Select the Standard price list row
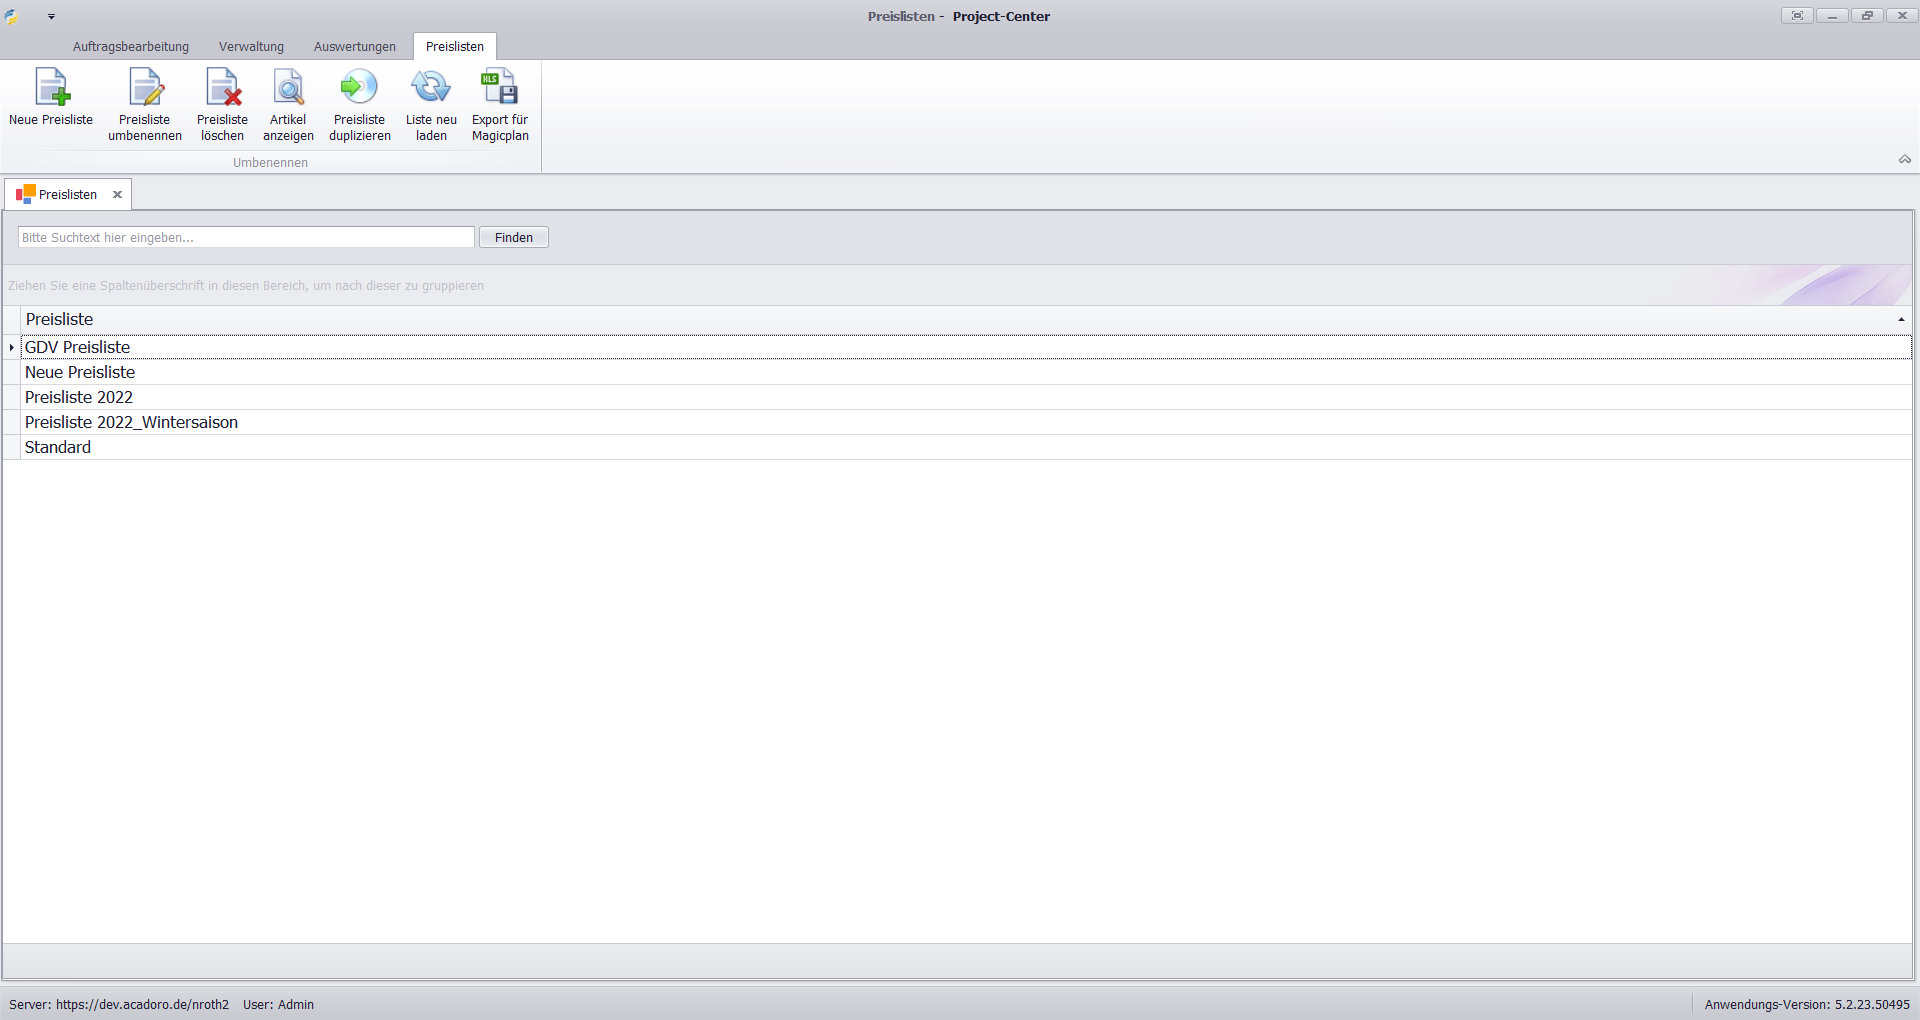The width and height of the screenshot is (1920, 1020). tap(58, 447)
